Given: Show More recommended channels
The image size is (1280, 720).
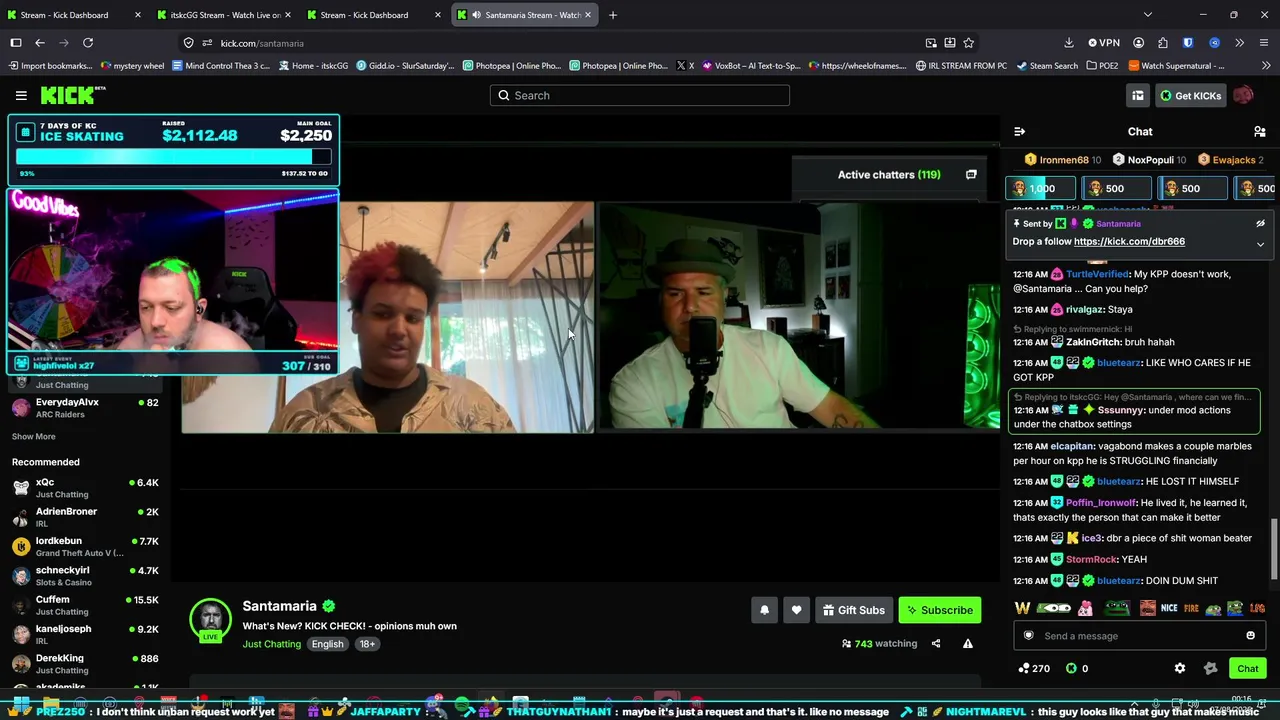Looking at the screenshot, I should tap(34, 437).
